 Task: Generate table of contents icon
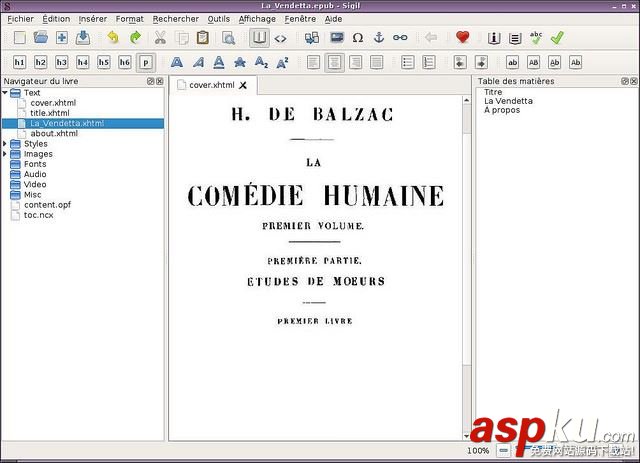tap(515, 38)
